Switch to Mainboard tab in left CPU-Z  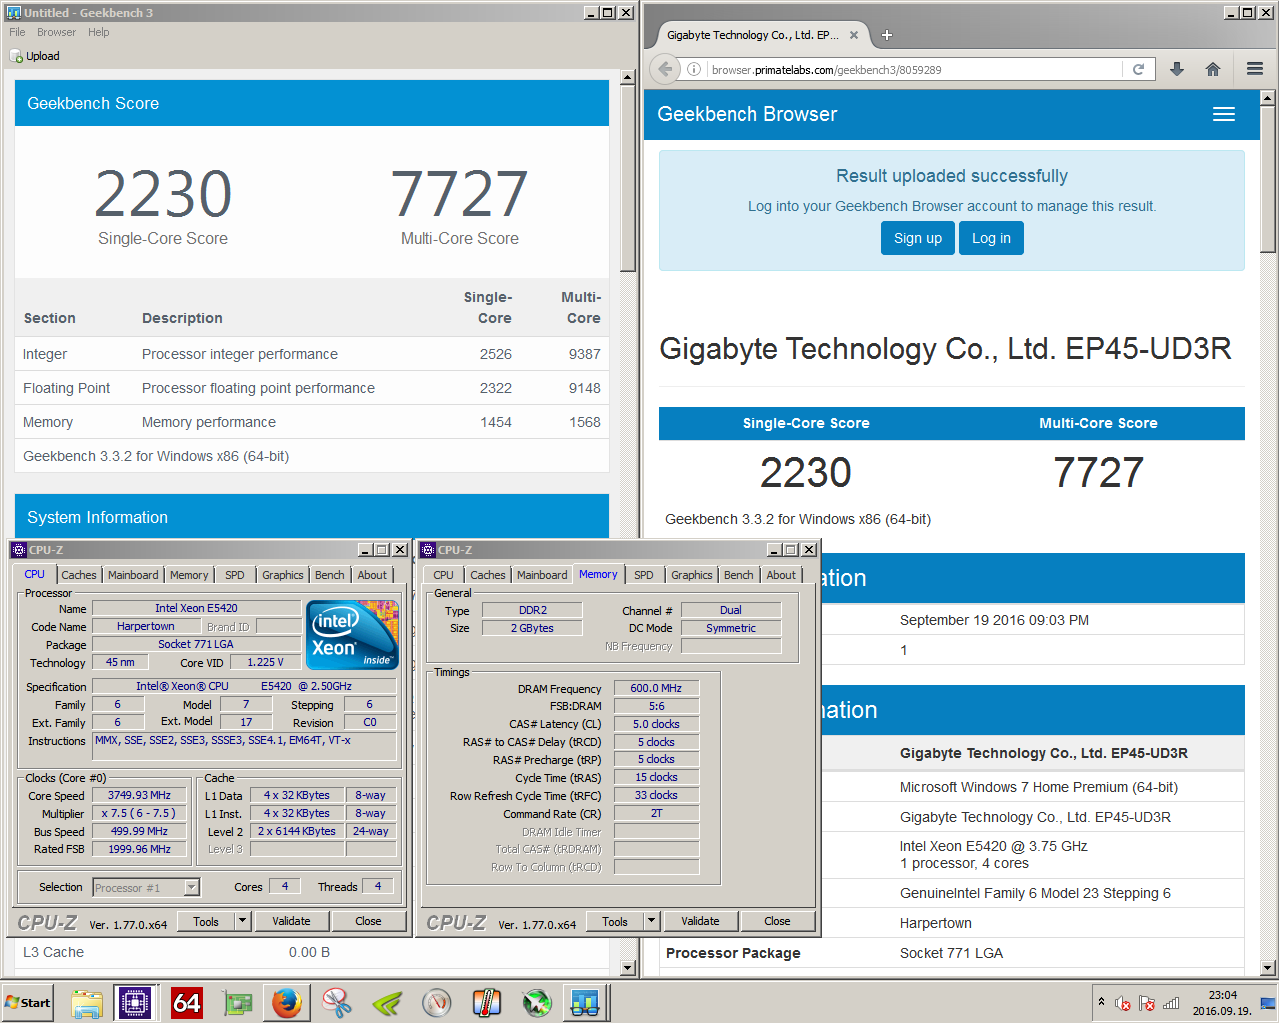pyautogui.click(x=133, y=575)
